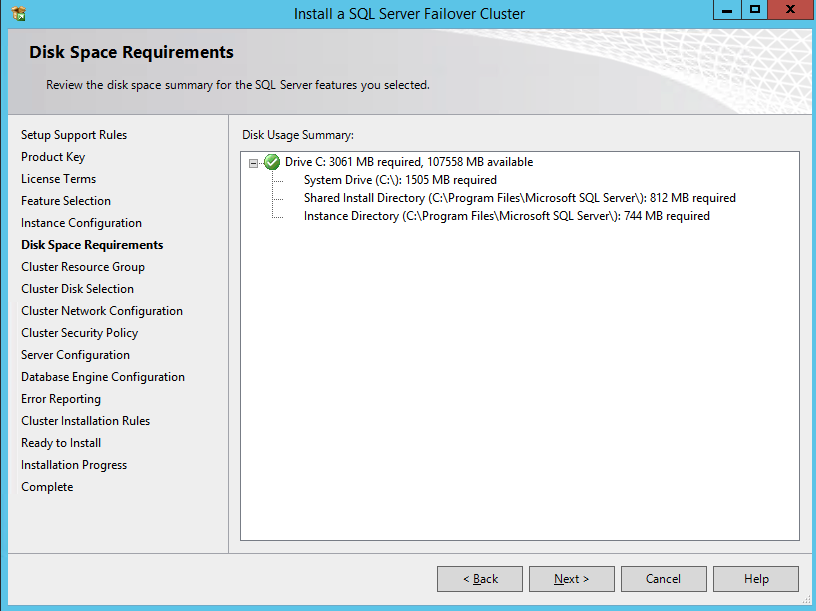Proceed with the Next button
Screen dimensions: 816x611
click(572, 579)
